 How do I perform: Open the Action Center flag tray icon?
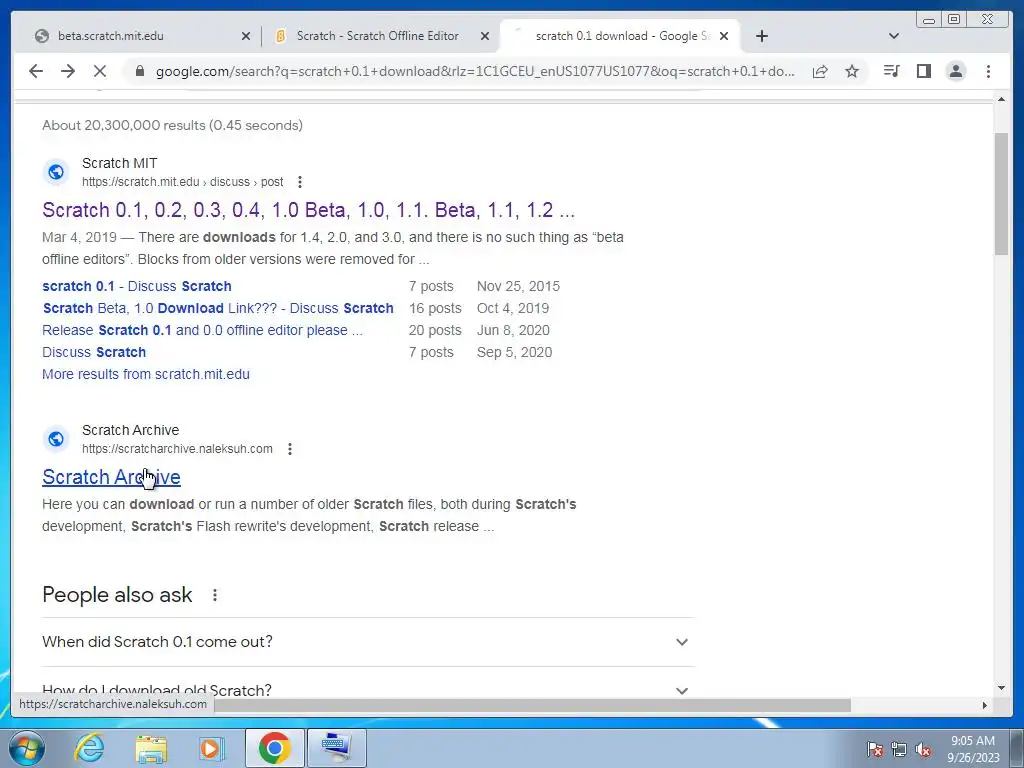click(875, 749)
